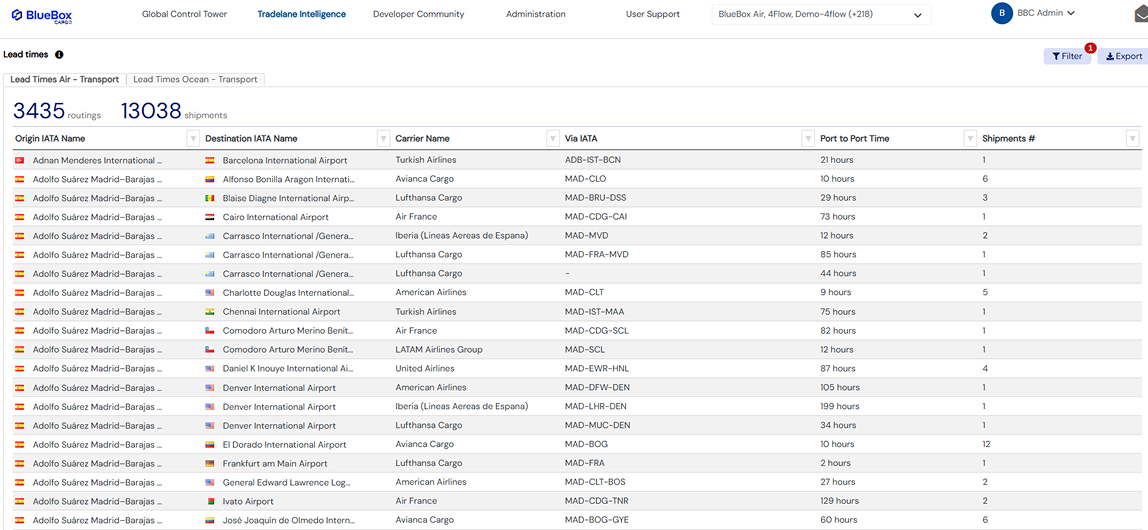Sort by Origin IATA Name header

click(50, 138)
